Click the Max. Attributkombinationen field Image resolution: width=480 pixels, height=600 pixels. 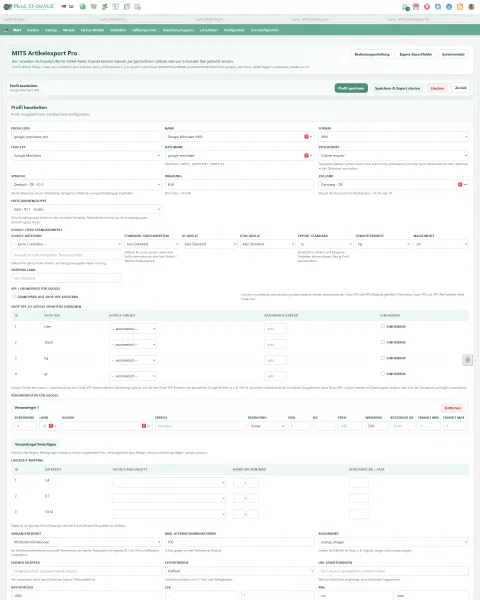240,542
